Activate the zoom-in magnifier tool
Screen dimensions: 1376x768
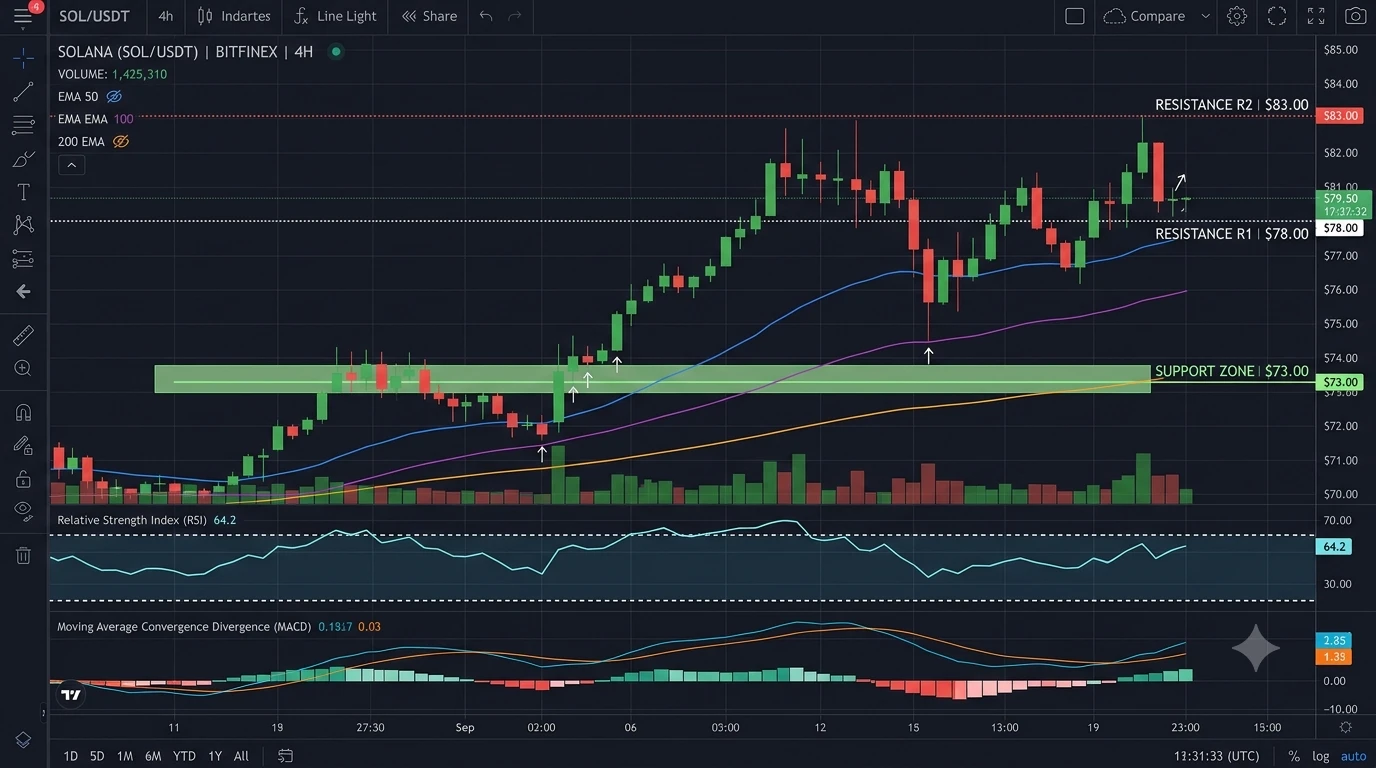click(23, 368)
